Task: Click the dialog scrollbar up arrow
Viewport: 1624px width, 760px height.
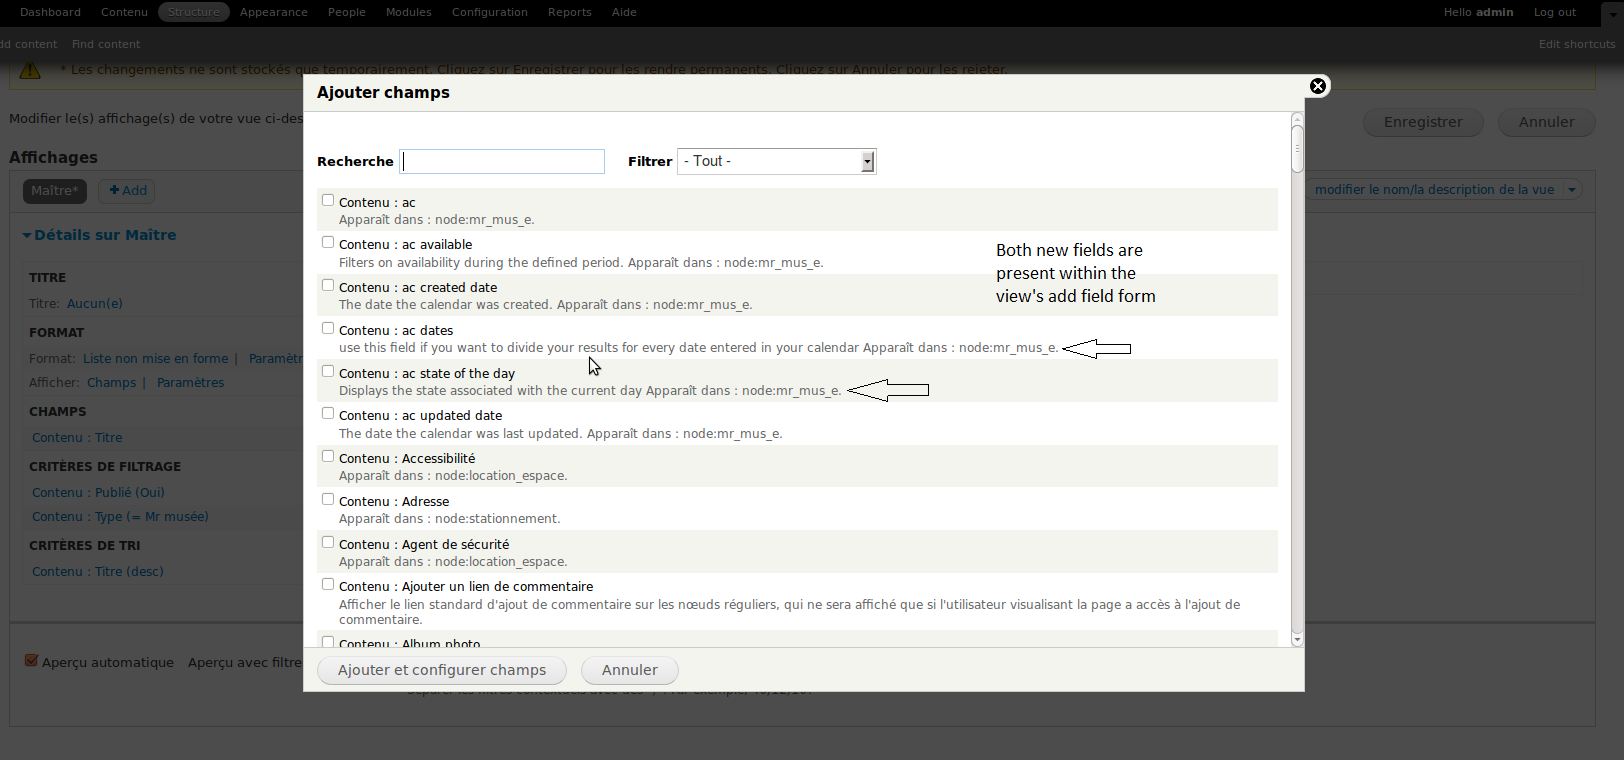Action: click(x=1297, y=119)
